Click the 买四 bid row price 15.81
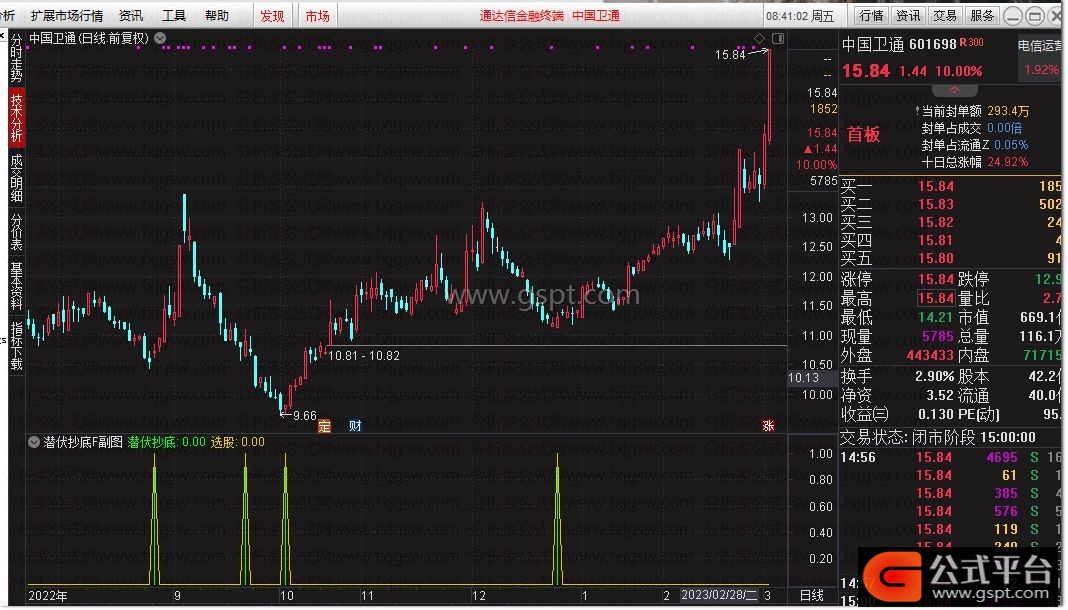This screenshot has width=1068, height=610. pyautogui.click(x=936, y=240)
